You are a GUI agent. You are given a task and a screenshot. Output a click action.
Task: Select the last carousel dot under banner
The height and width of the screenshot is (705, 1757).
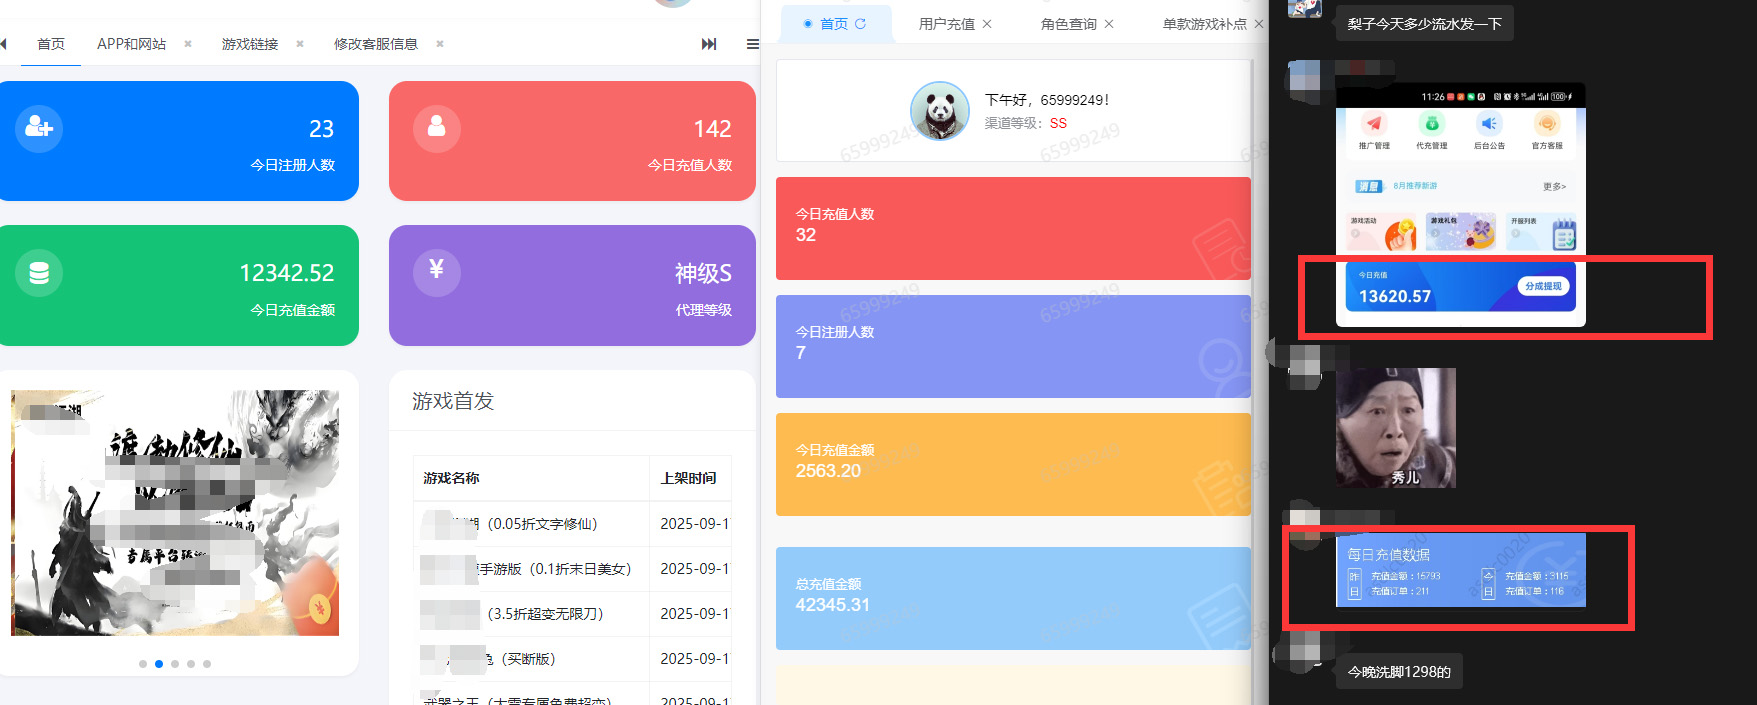tap(207, 664)
